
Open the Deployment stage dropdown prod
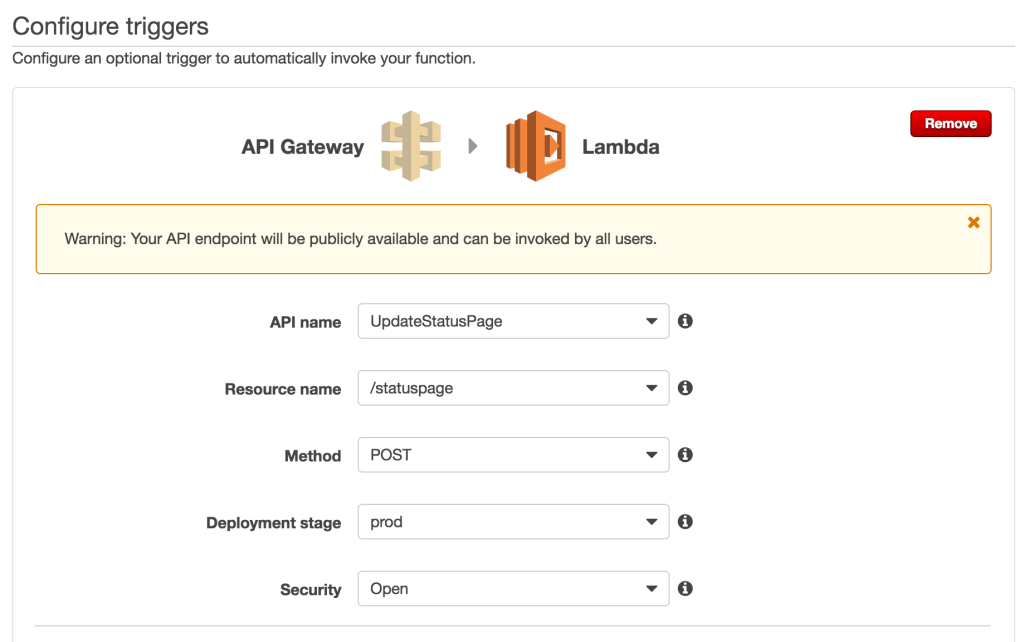(513, 522)
